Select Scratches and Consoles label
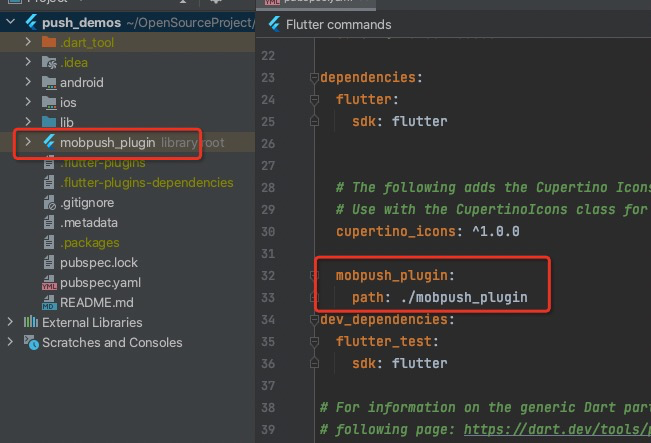The height and width of the screenshot is (443, 651). [x=112, y=342]
